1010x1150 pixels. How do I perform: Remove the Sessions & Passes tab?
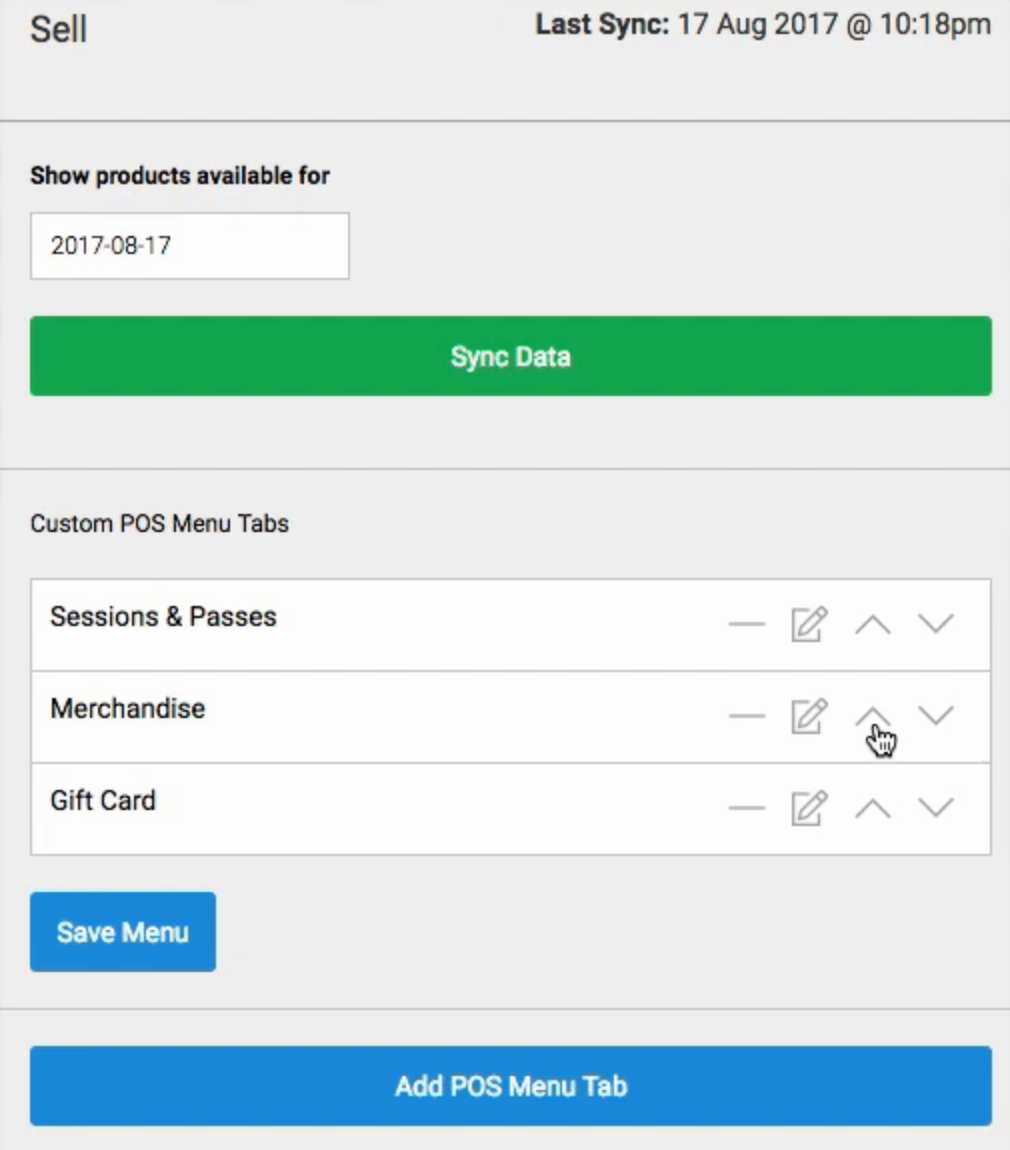(747, 624)
